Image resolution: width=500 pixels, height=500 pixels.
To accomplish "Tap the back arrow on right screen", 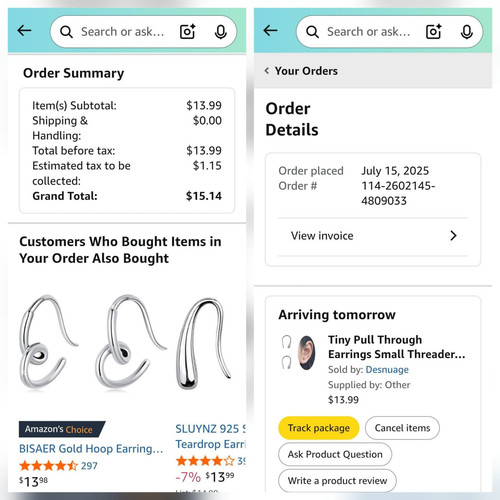I will tap(270, 31).
